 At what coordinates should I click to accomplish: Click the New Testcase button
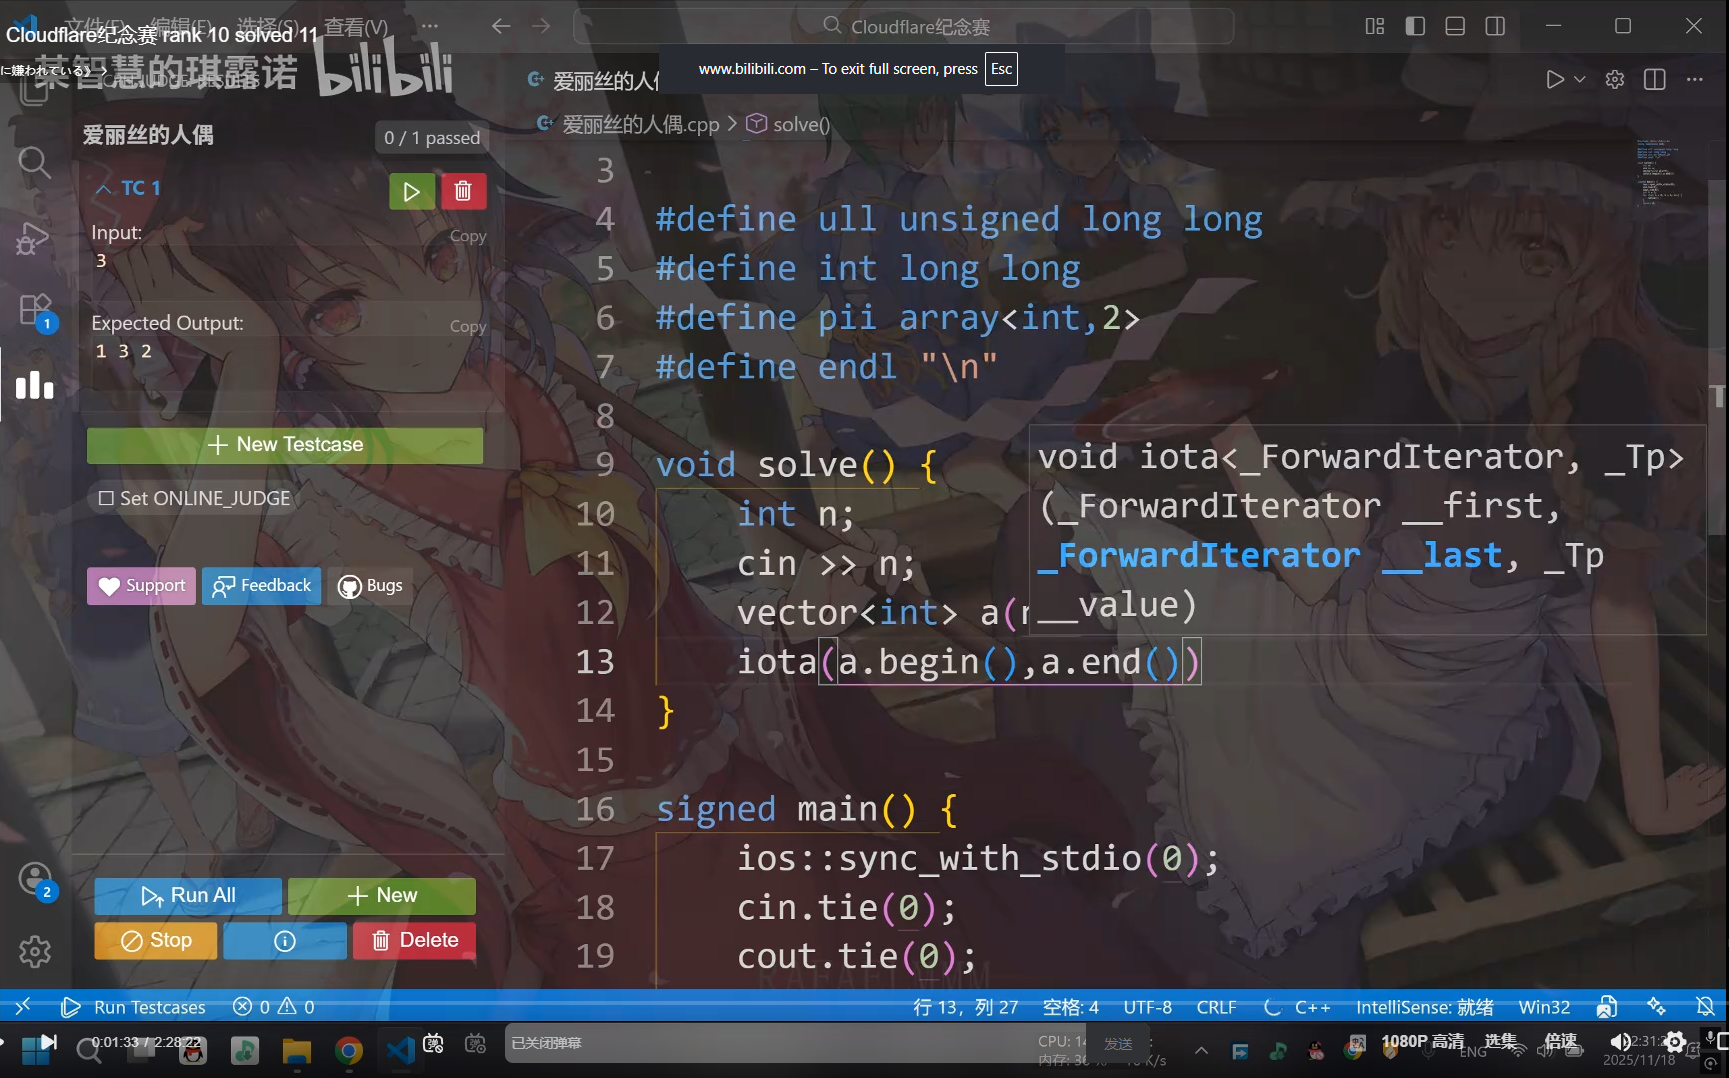tap(285, 445)
